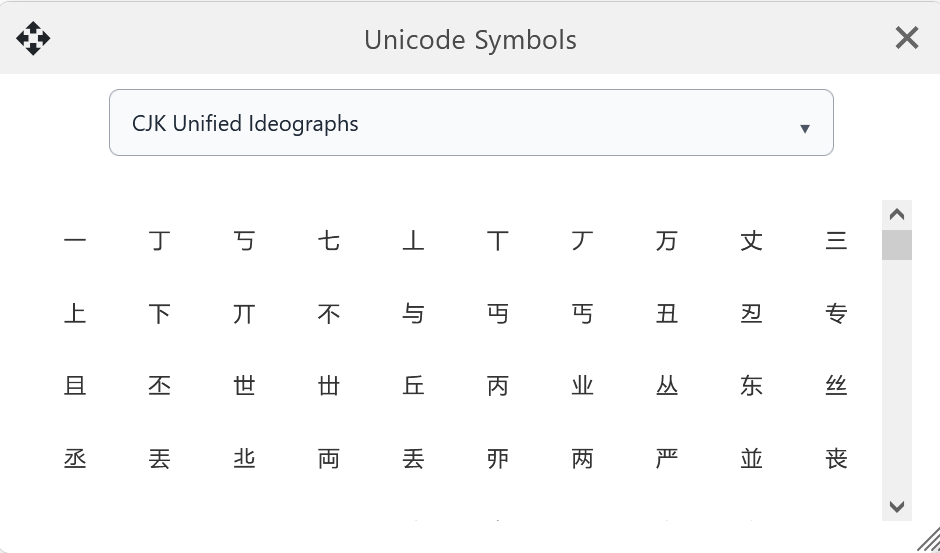Viewport: 940px width, 553px height.
Task: Select the 不 character
Action: pyautogui.click(x=329, y=314)
